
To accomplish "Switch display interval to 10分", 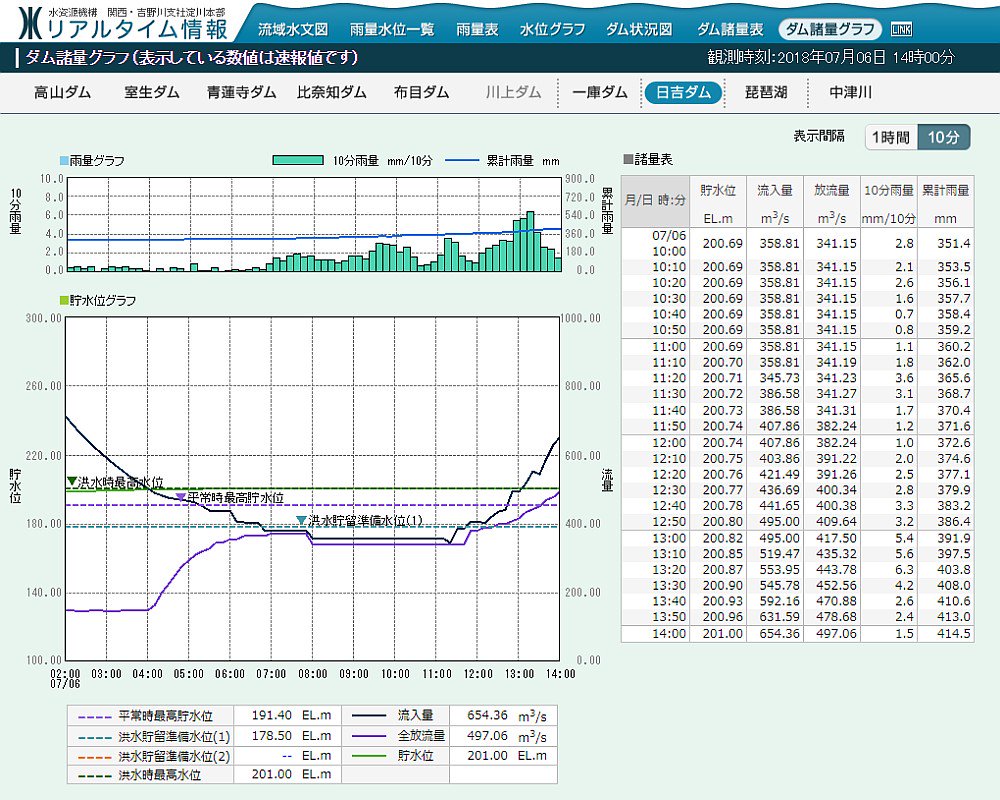I will point(944,137).
